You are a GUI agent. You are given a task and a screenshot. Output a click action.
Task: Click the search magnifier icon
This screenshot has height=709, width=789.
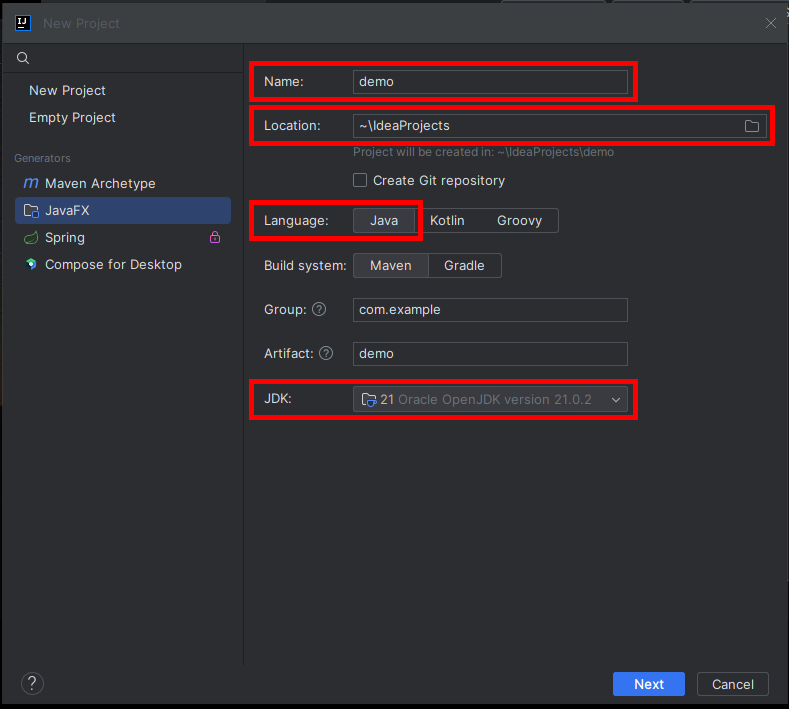click(23, 58)
